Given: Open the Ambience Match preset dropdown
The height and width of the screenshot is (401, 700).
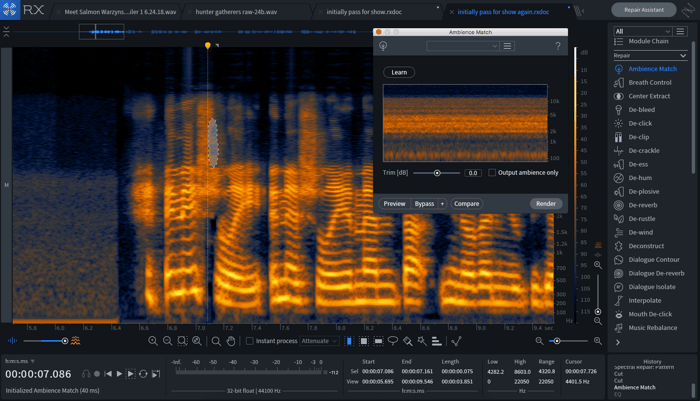Looking at the screenshot, I should click(462, 46).
